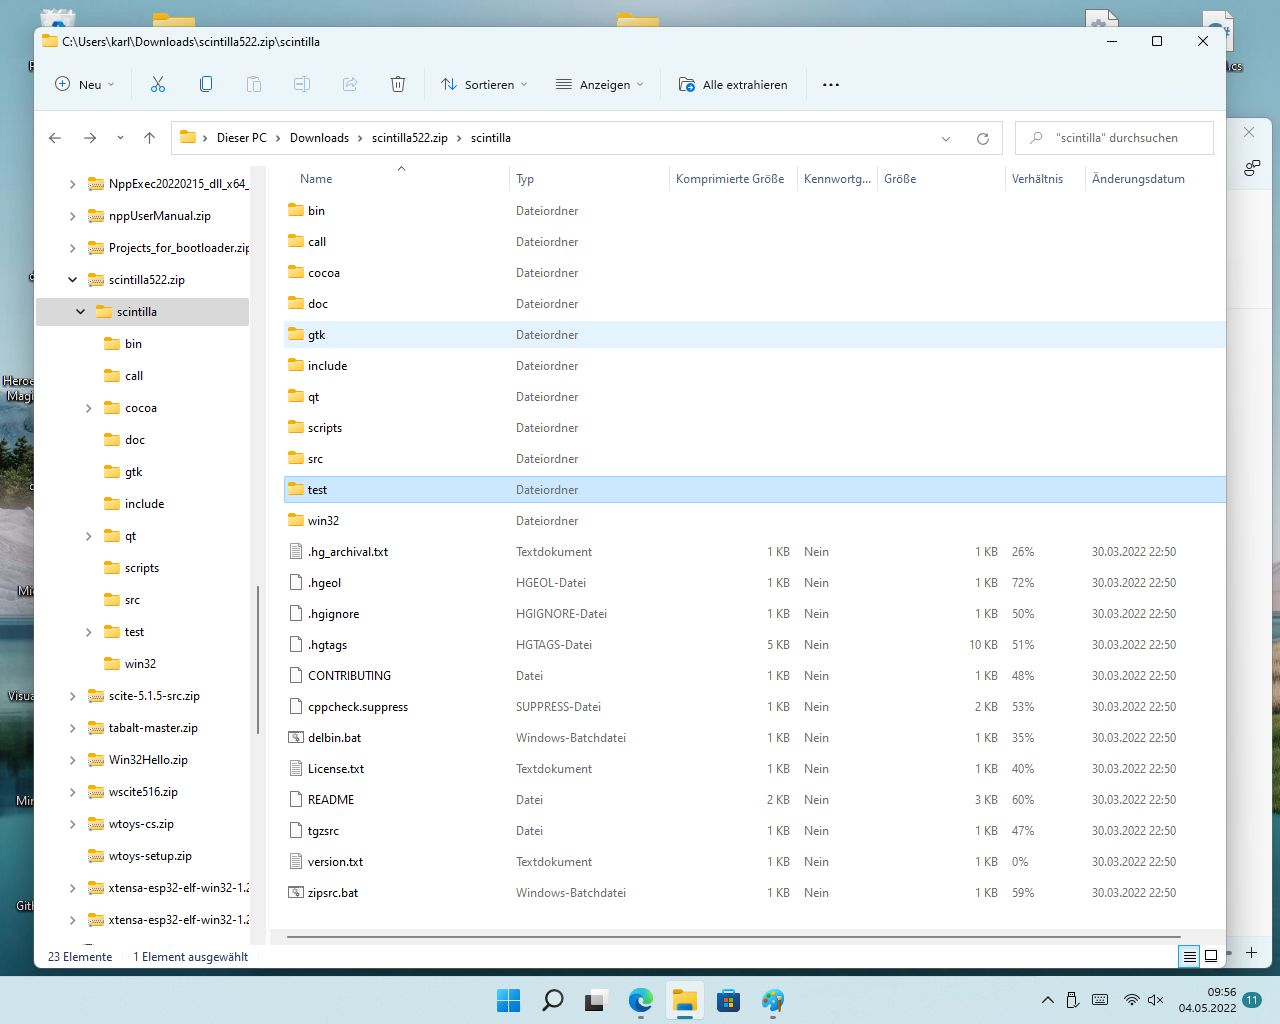Click the Copy icon in toolbar
1280x1024 pixels.
pyautogui.click(x=206, y=85)
